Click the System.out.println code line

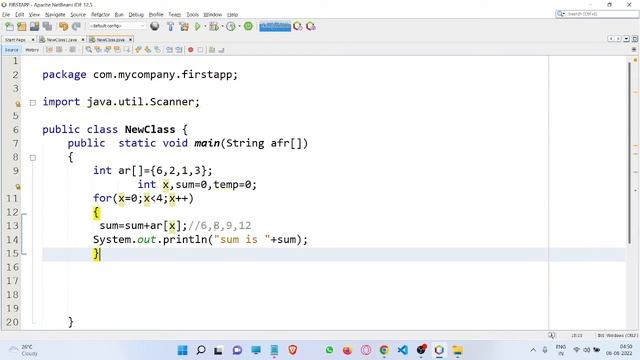(200, 240)
